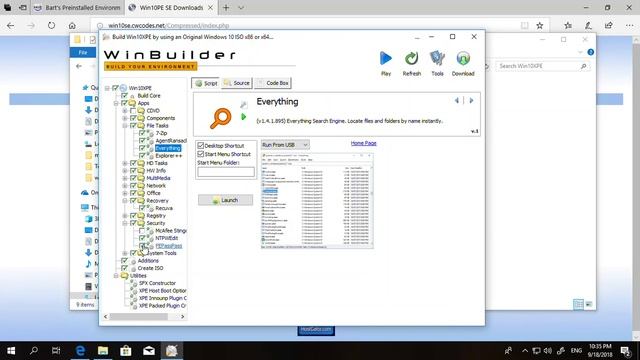640x360 pixels.
Task: Open File Explorer from the taskbar
Action: point(103,351)
